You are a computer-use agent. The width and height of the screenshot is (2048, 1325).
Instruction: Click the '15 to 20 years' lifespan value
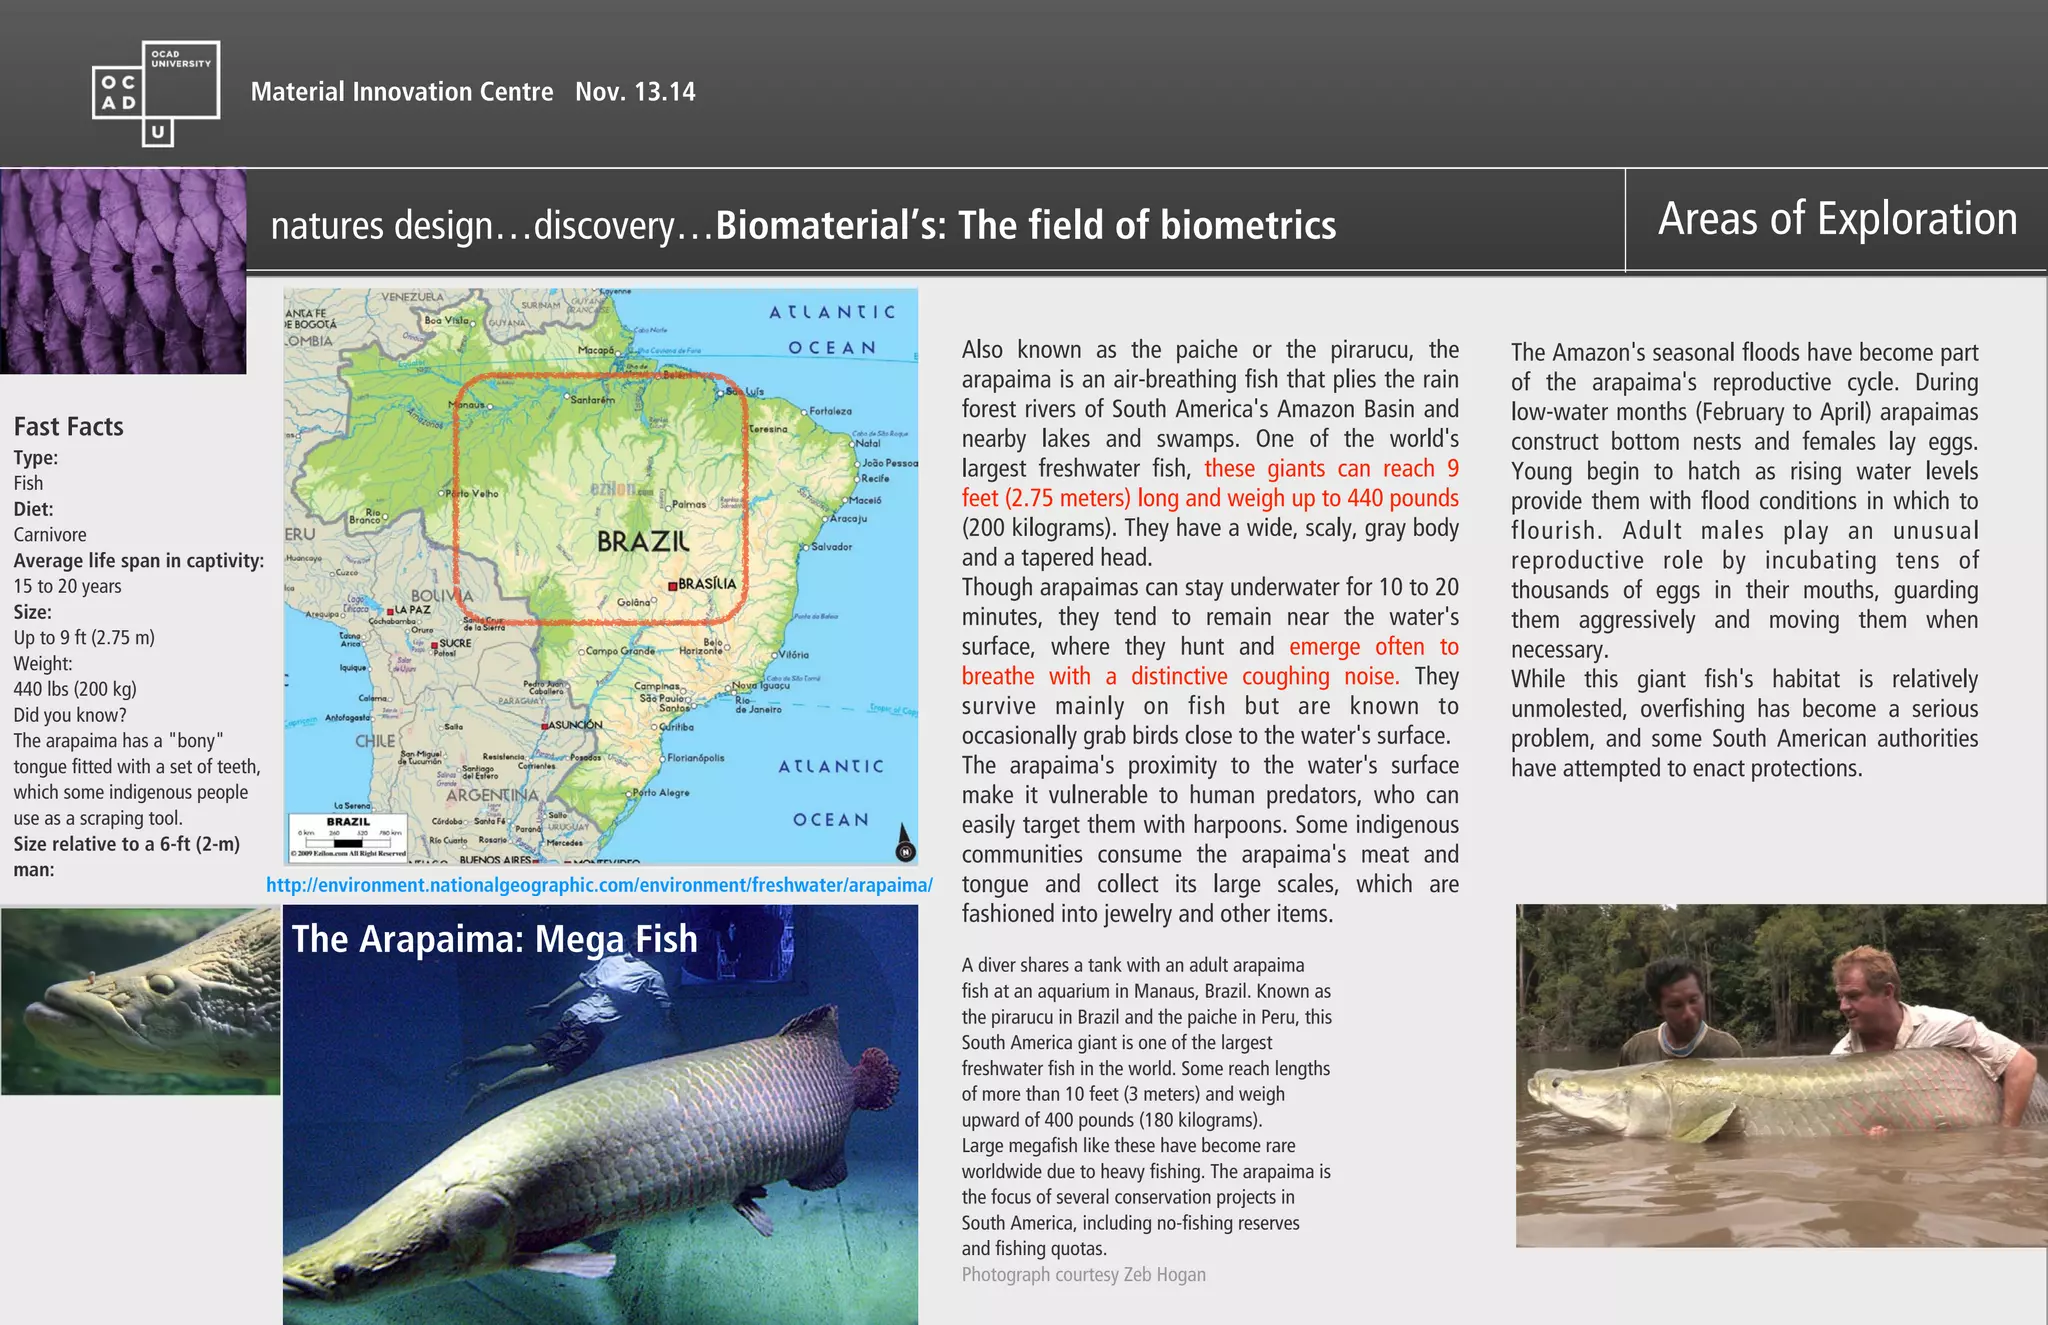(x=67, y=587)
